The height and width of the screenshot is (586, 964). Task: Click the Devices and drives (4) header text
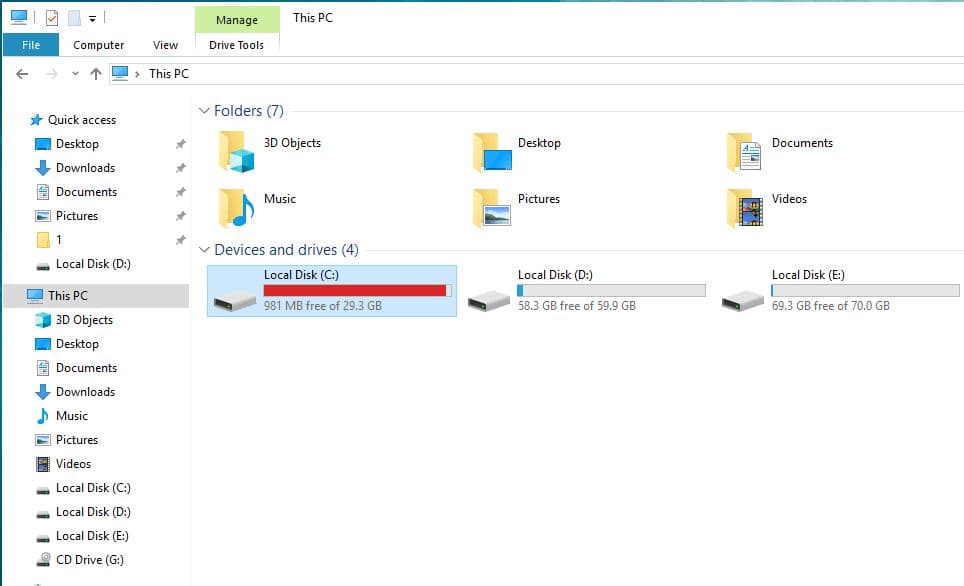[x=286, y=250]
